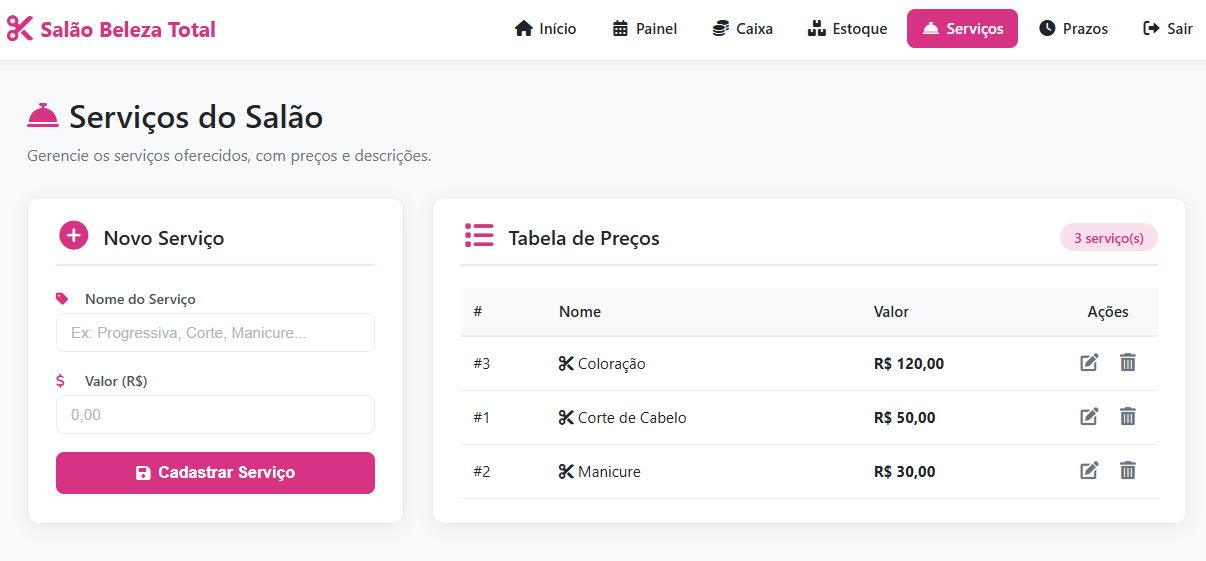Image resolution: width=1206 pixels, height=561 pixels.
Task: Open the Caixa page
Action: click(x=743, y=29)
